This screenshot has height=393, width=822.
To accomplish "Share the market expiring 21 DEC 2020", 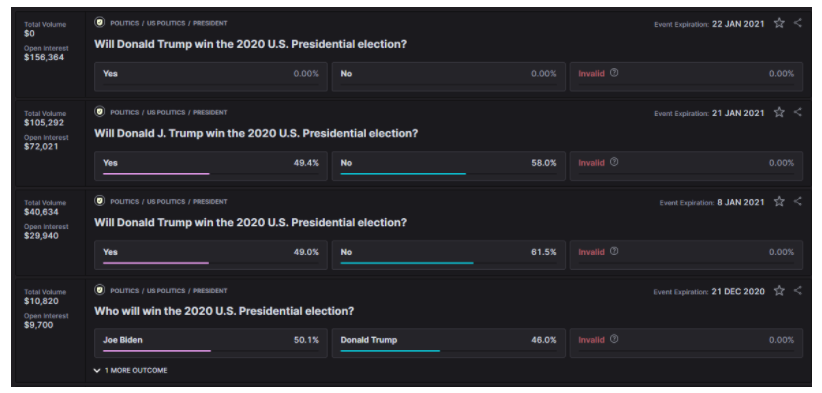I will click(x=797, y=290).
